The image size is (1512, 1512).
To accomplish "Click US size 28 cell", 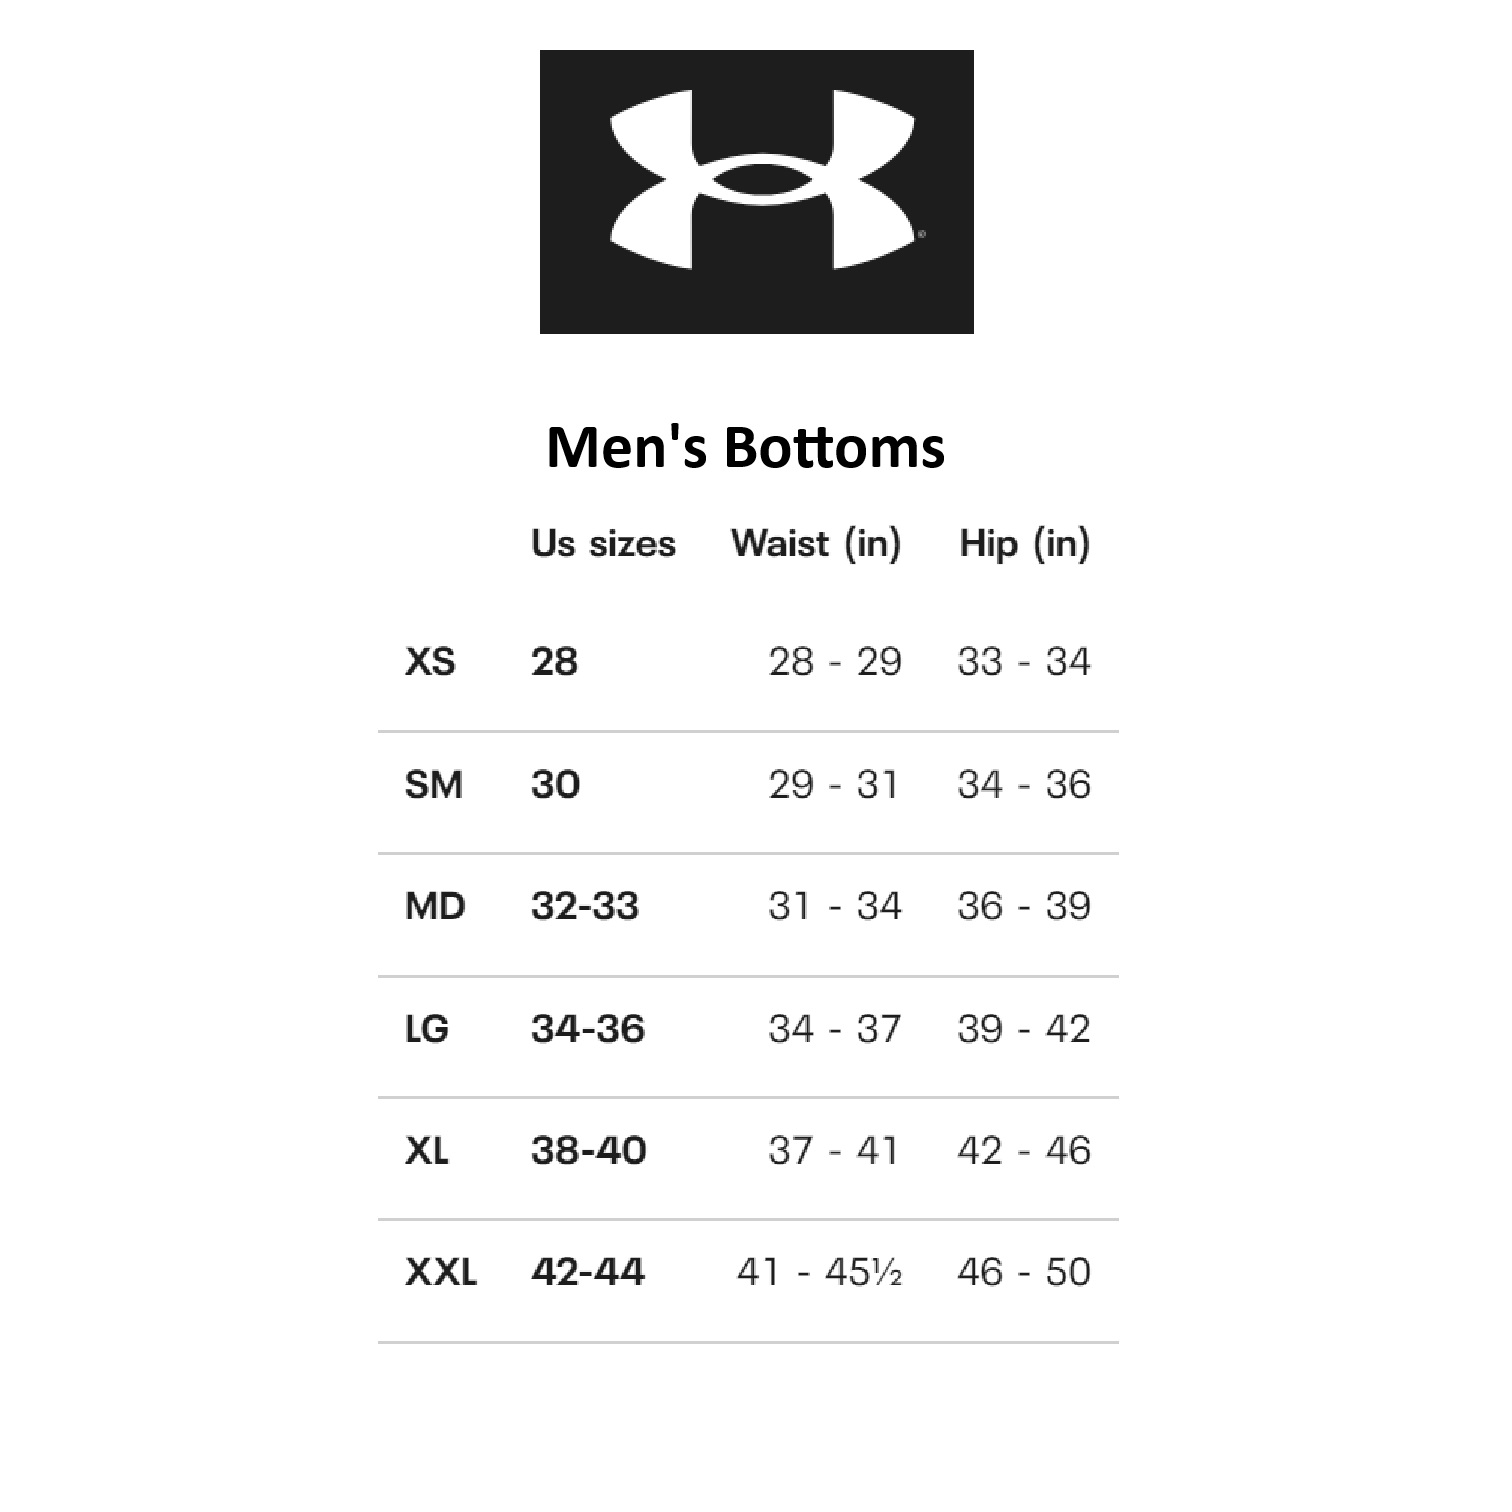I will pos(554,662).
